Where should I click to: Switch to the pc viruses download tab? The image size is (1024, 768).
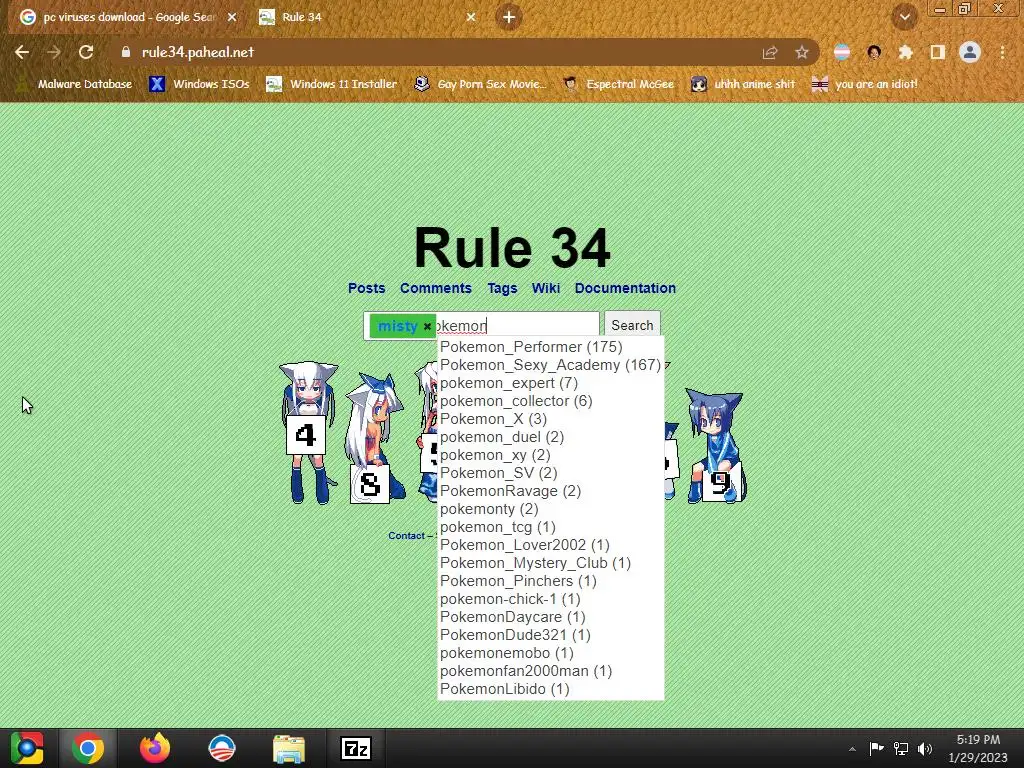point(128,17)
